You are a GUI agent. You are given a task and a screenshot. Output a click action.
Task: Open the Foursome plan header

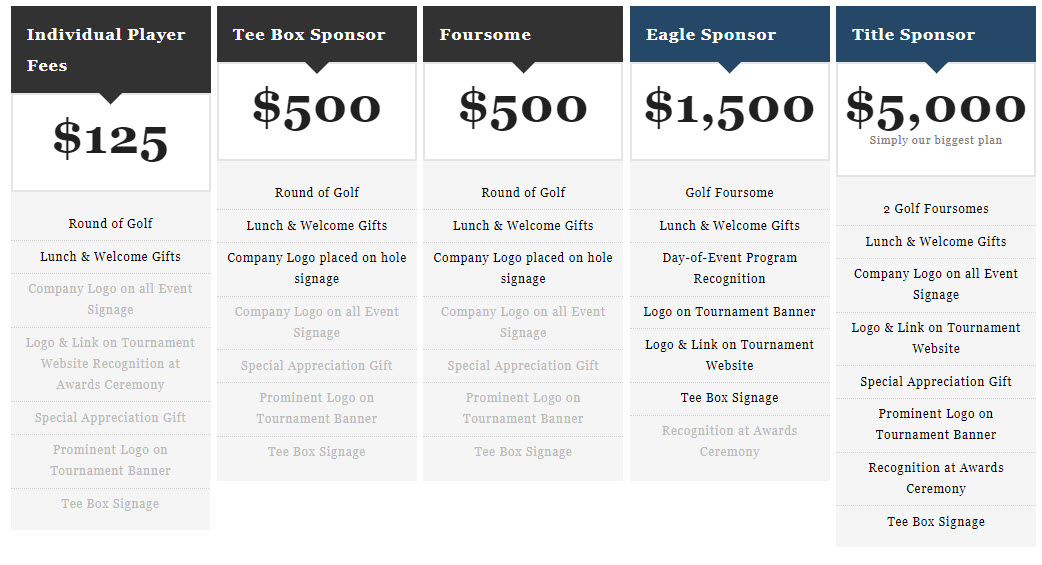485,35
